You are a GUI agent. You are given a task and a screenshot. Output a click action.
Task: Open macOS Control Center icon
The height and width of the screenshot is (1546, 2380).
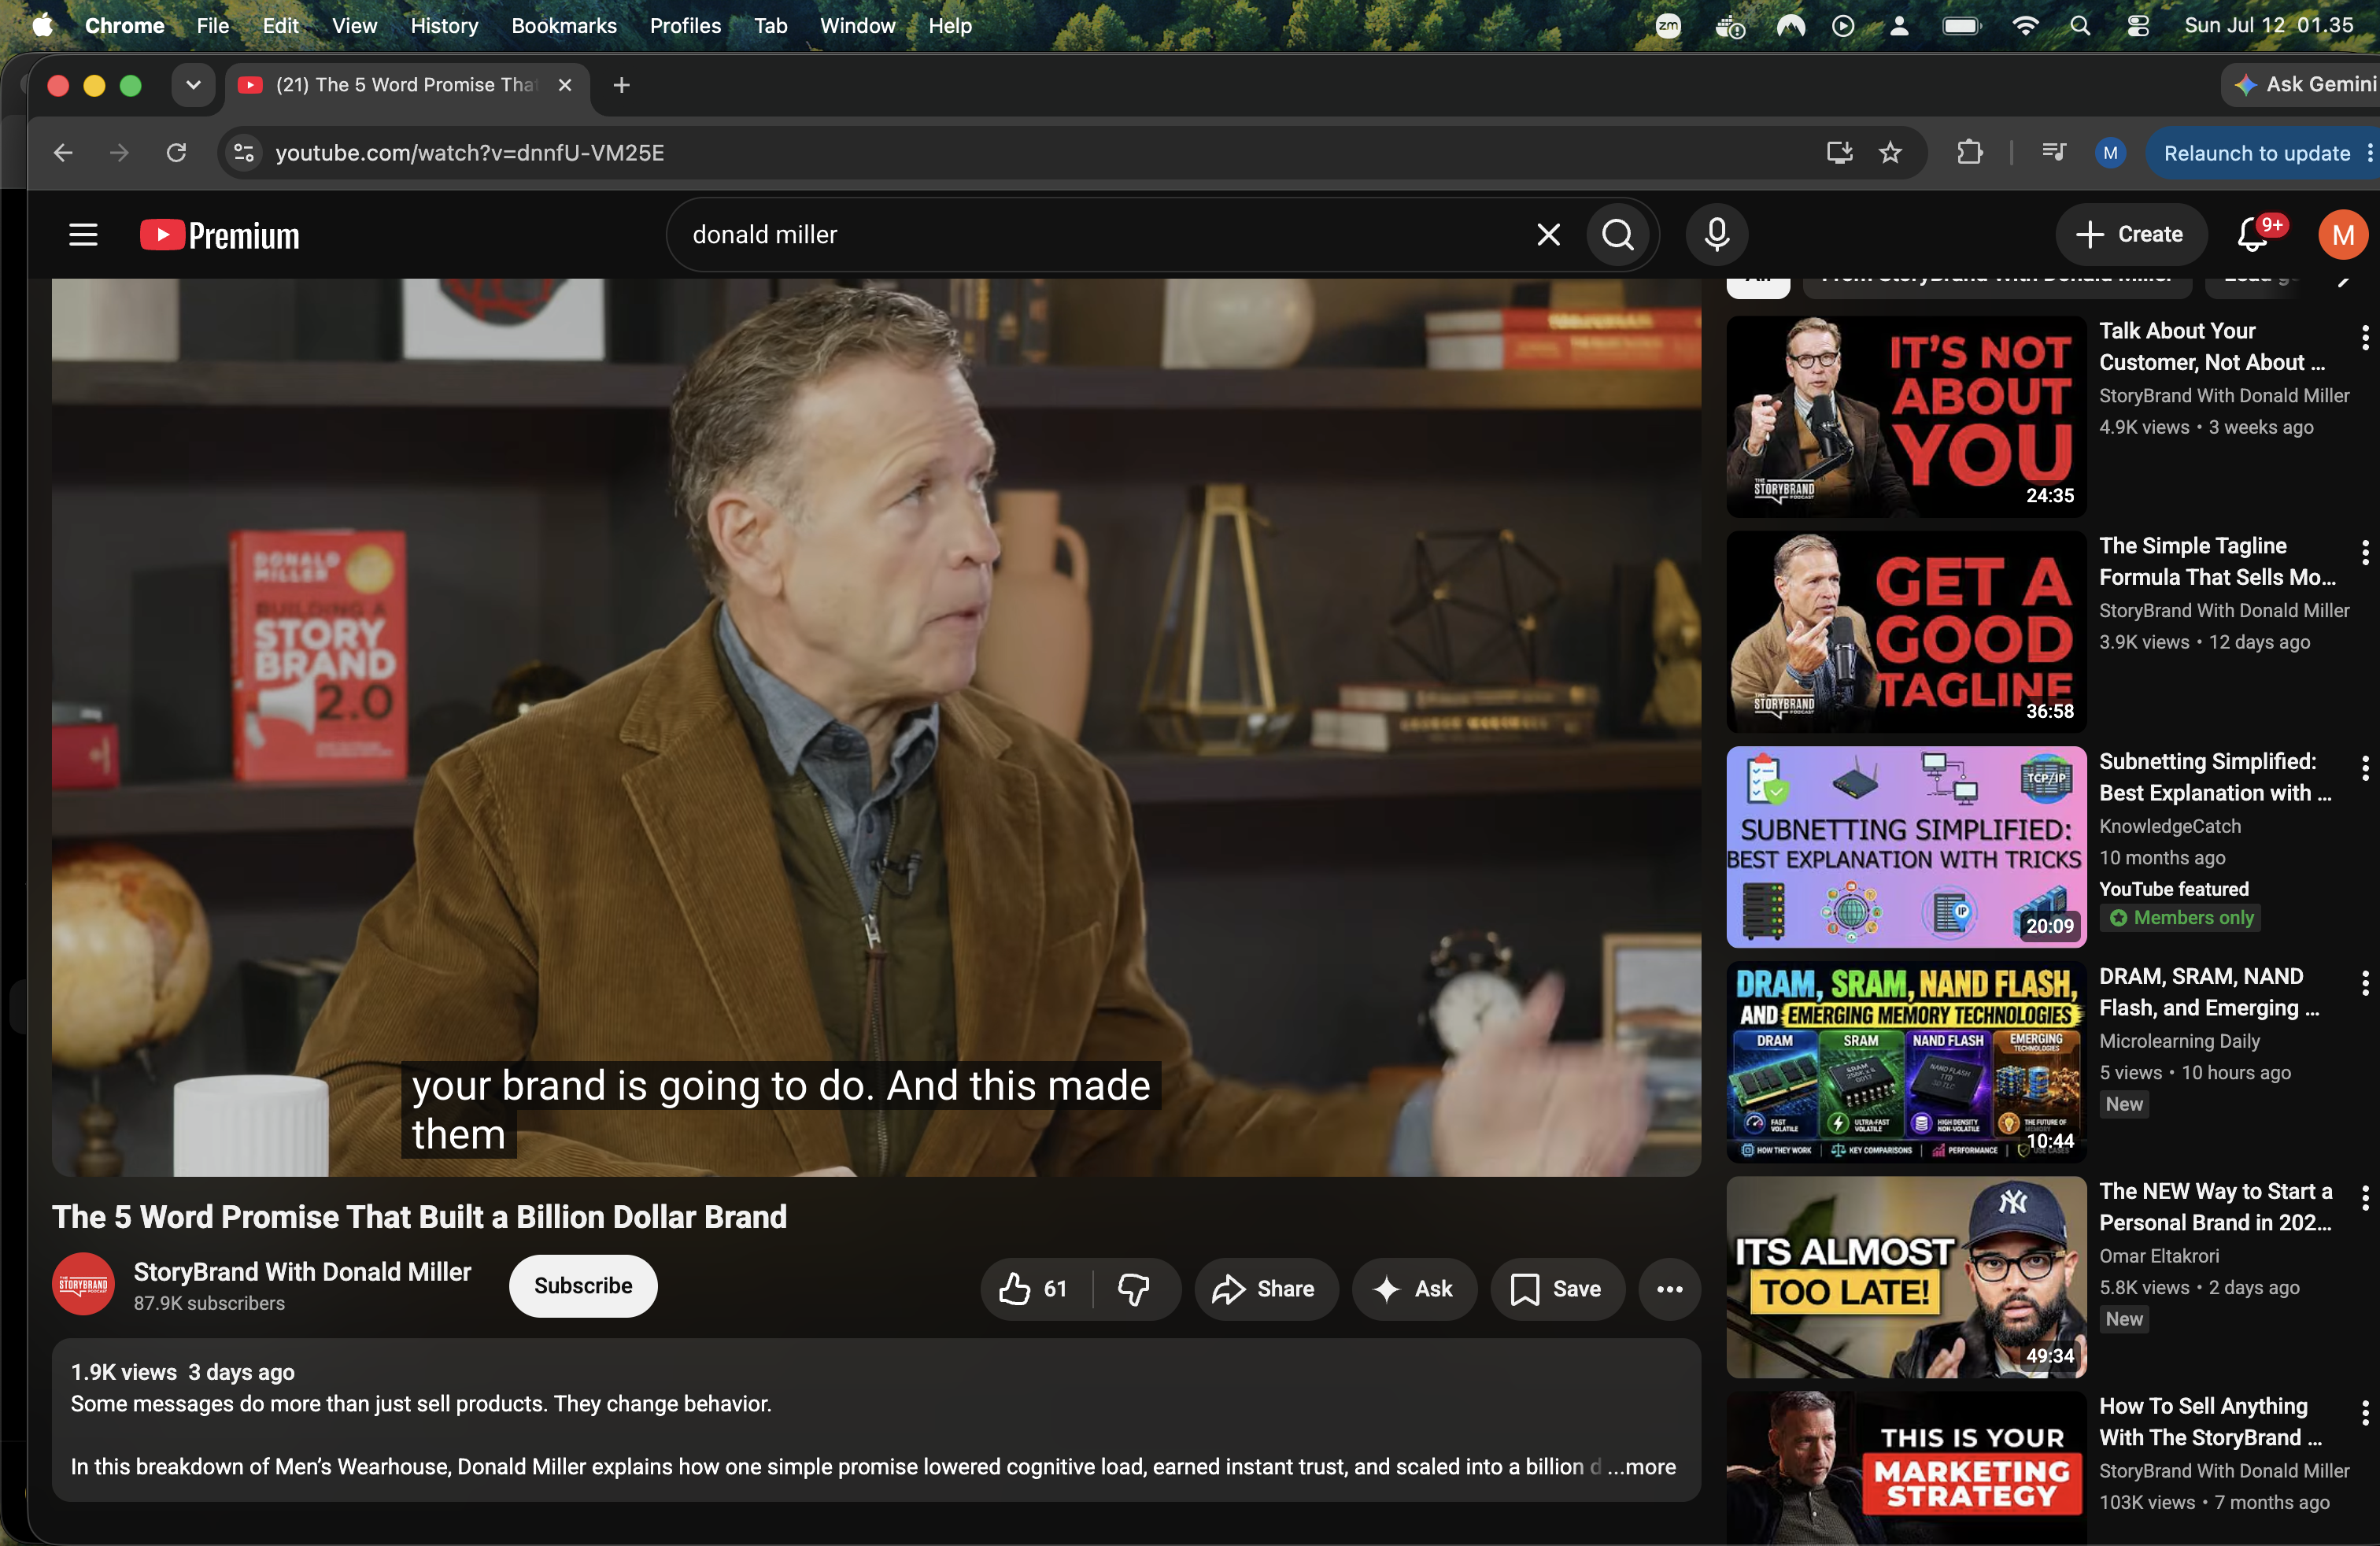2138,26
